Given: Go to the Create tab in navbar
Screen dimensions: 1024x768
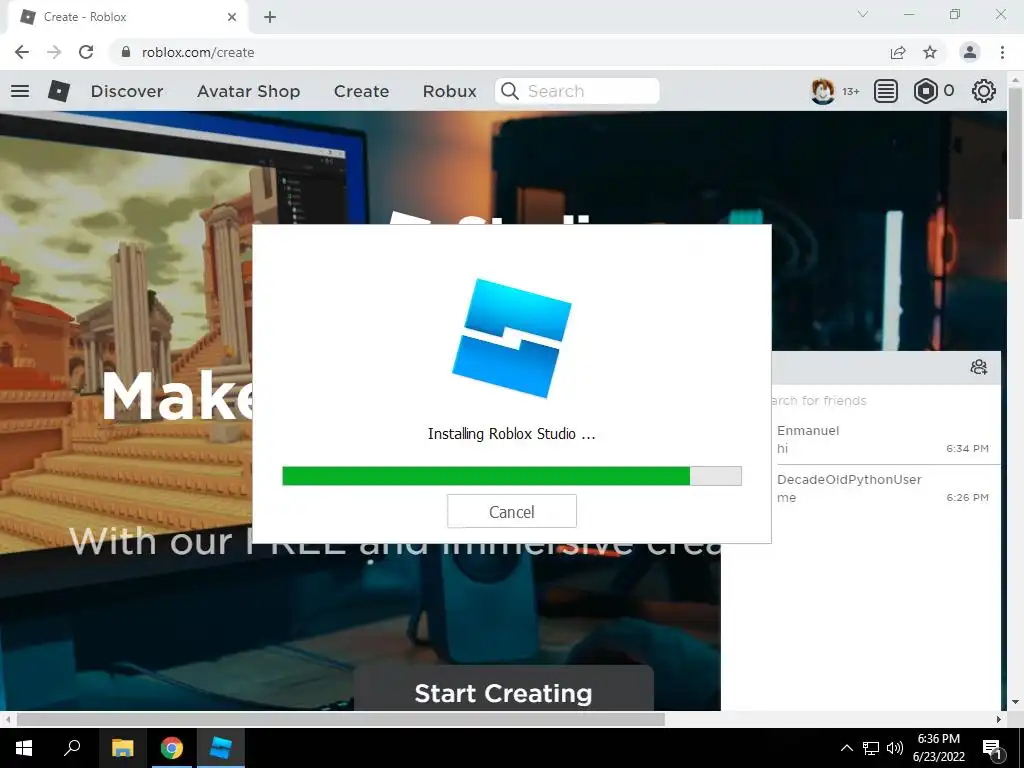Looking at the screenshot, I should pos(361,91).
